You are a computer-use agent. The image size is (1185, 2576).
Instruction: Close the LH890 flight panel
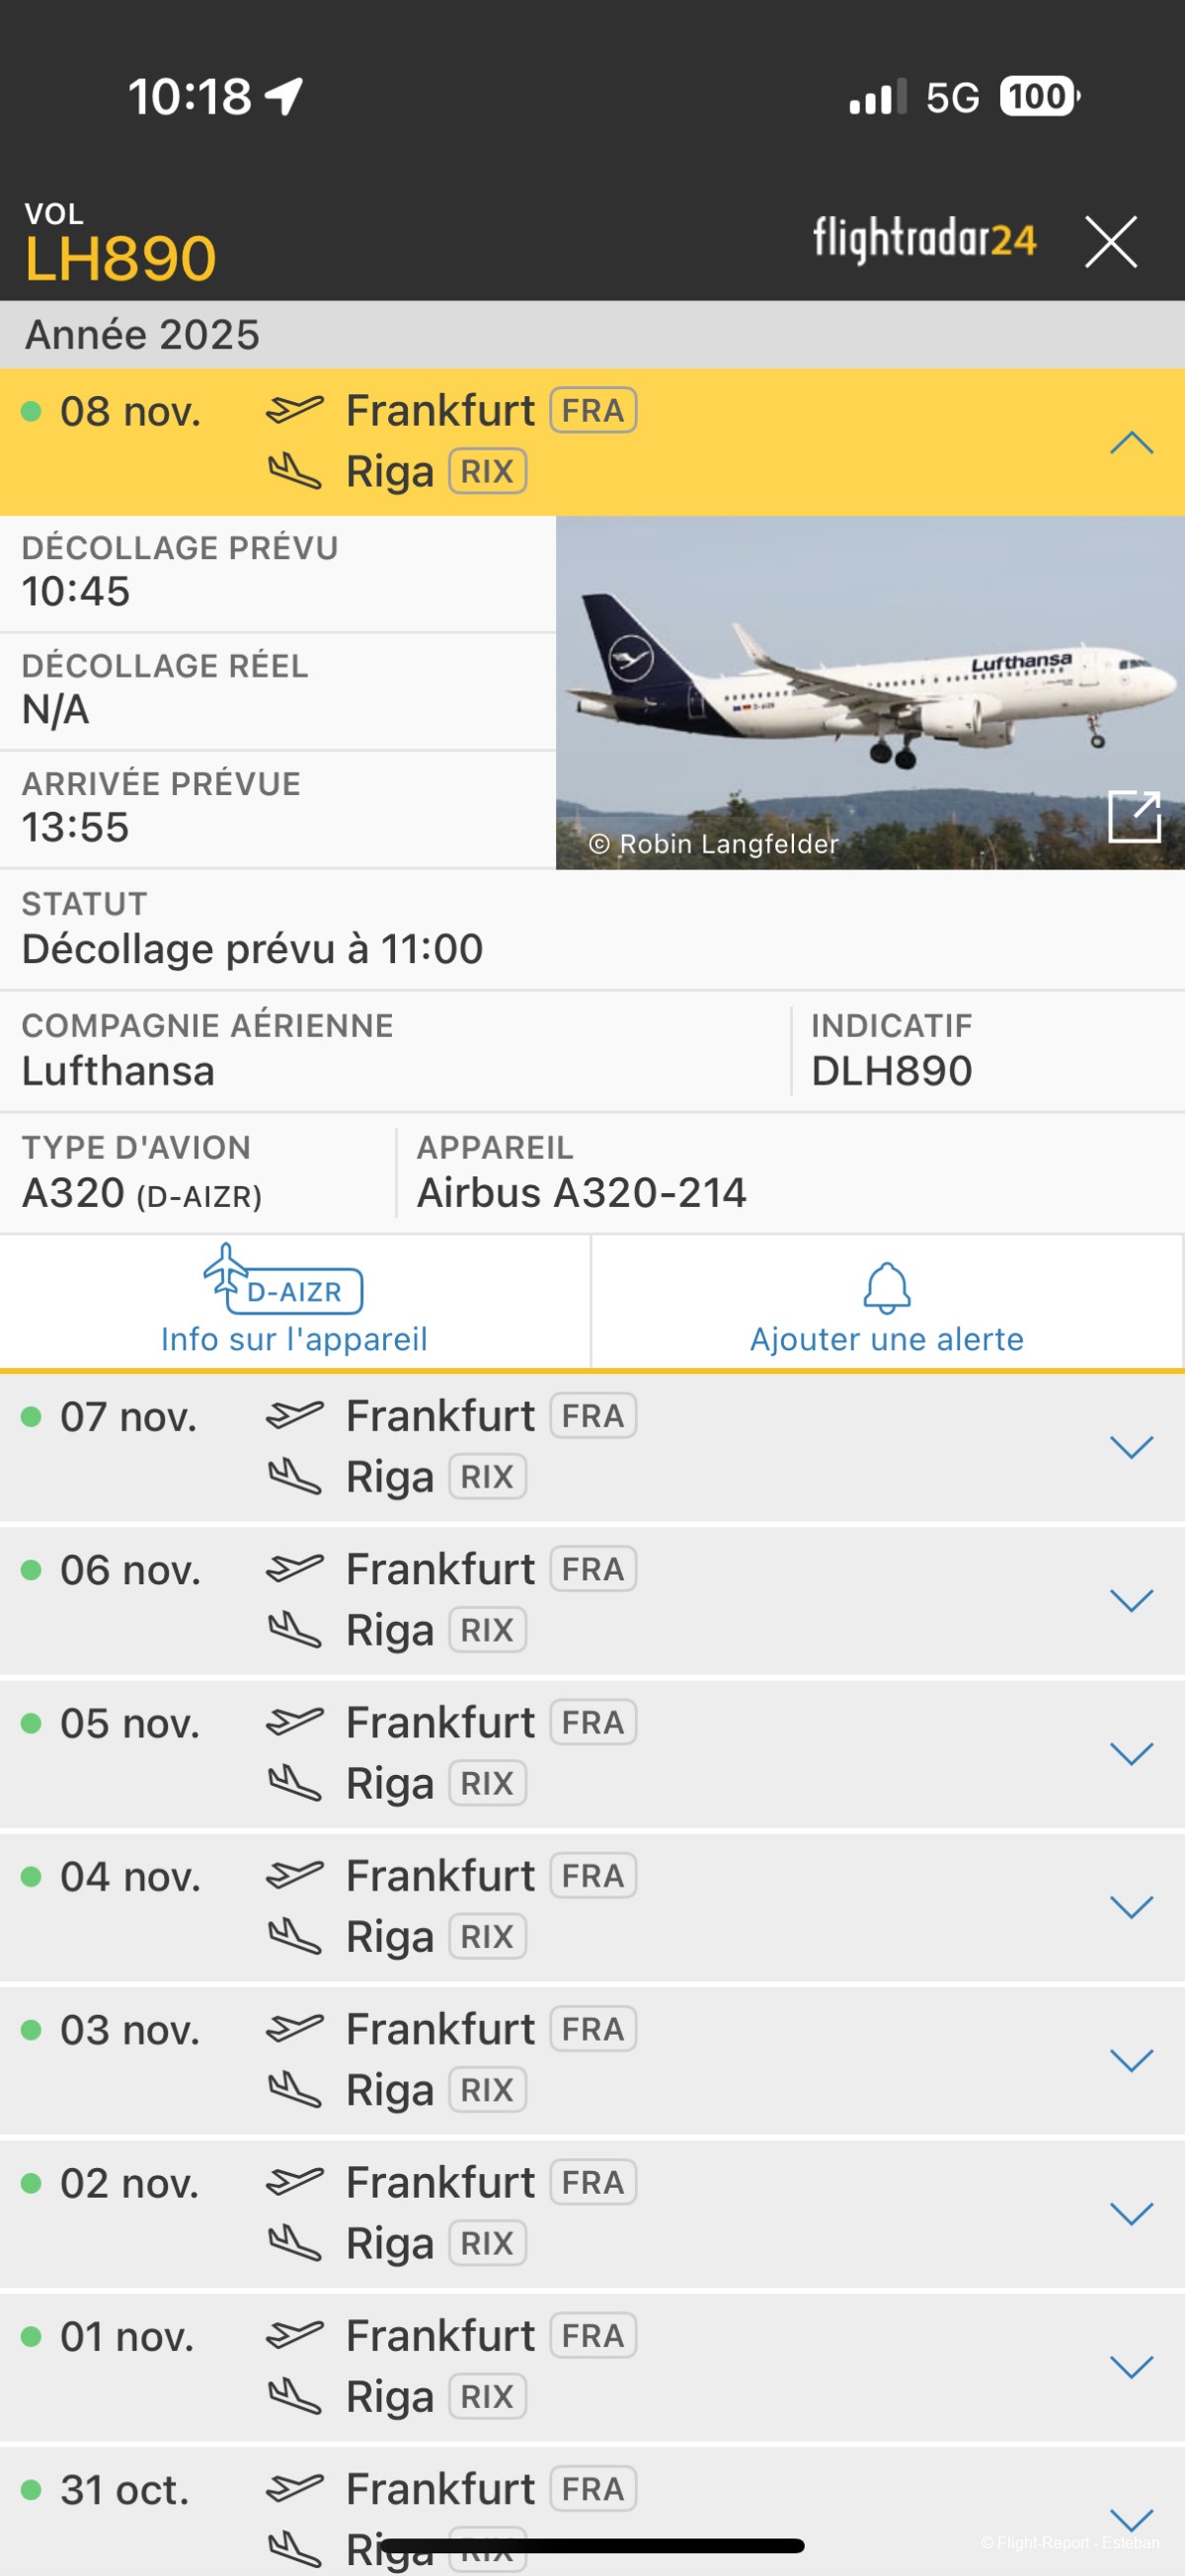pos(1110,242)
